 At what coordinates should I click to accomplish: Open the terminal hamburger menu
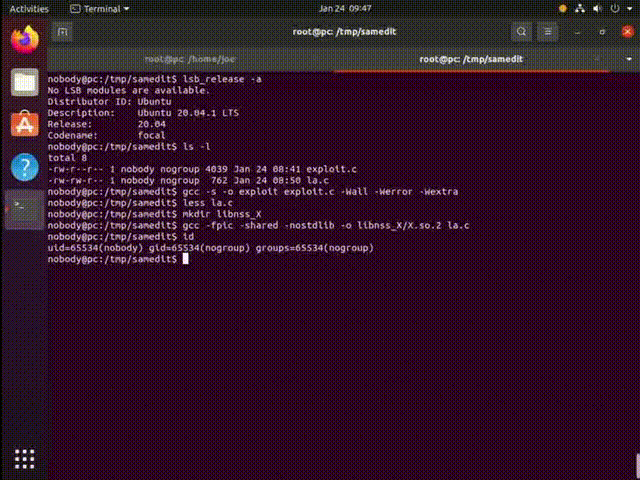click(x=547, y=32)
